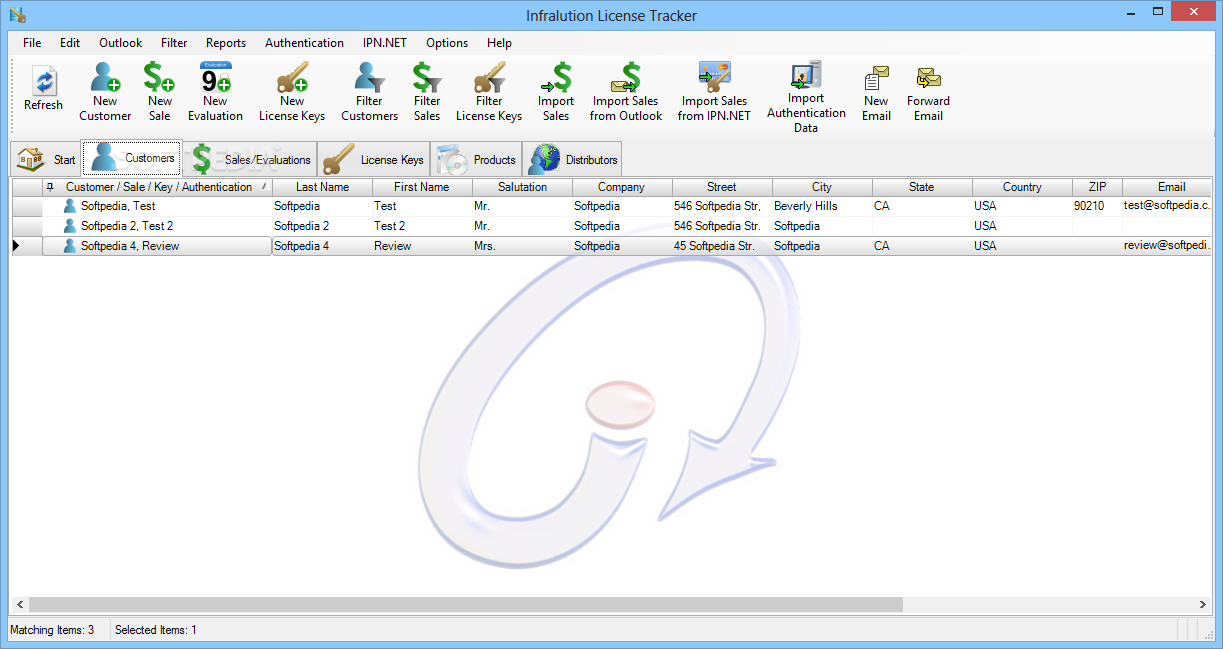Open the Distributors tab
Viewport: 1223px width, 649px height.
[572, 159]
